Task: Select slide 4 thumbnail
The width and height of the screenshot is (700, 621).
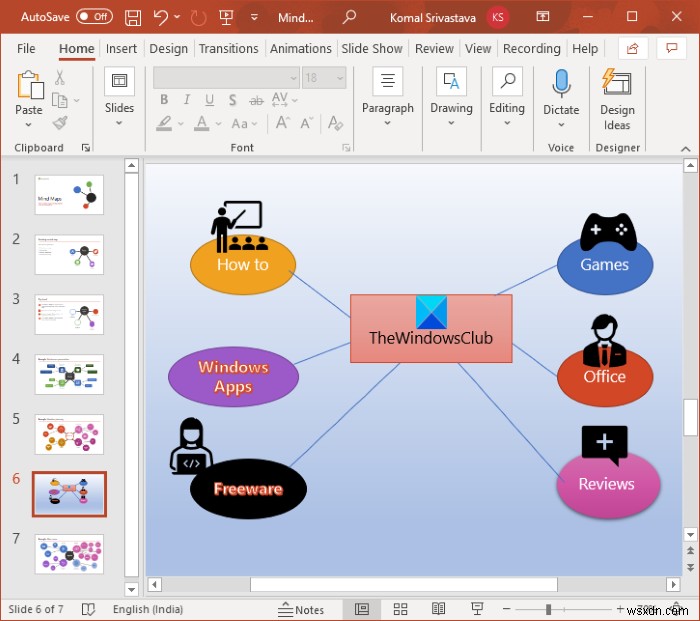Action: pos(69,374)
